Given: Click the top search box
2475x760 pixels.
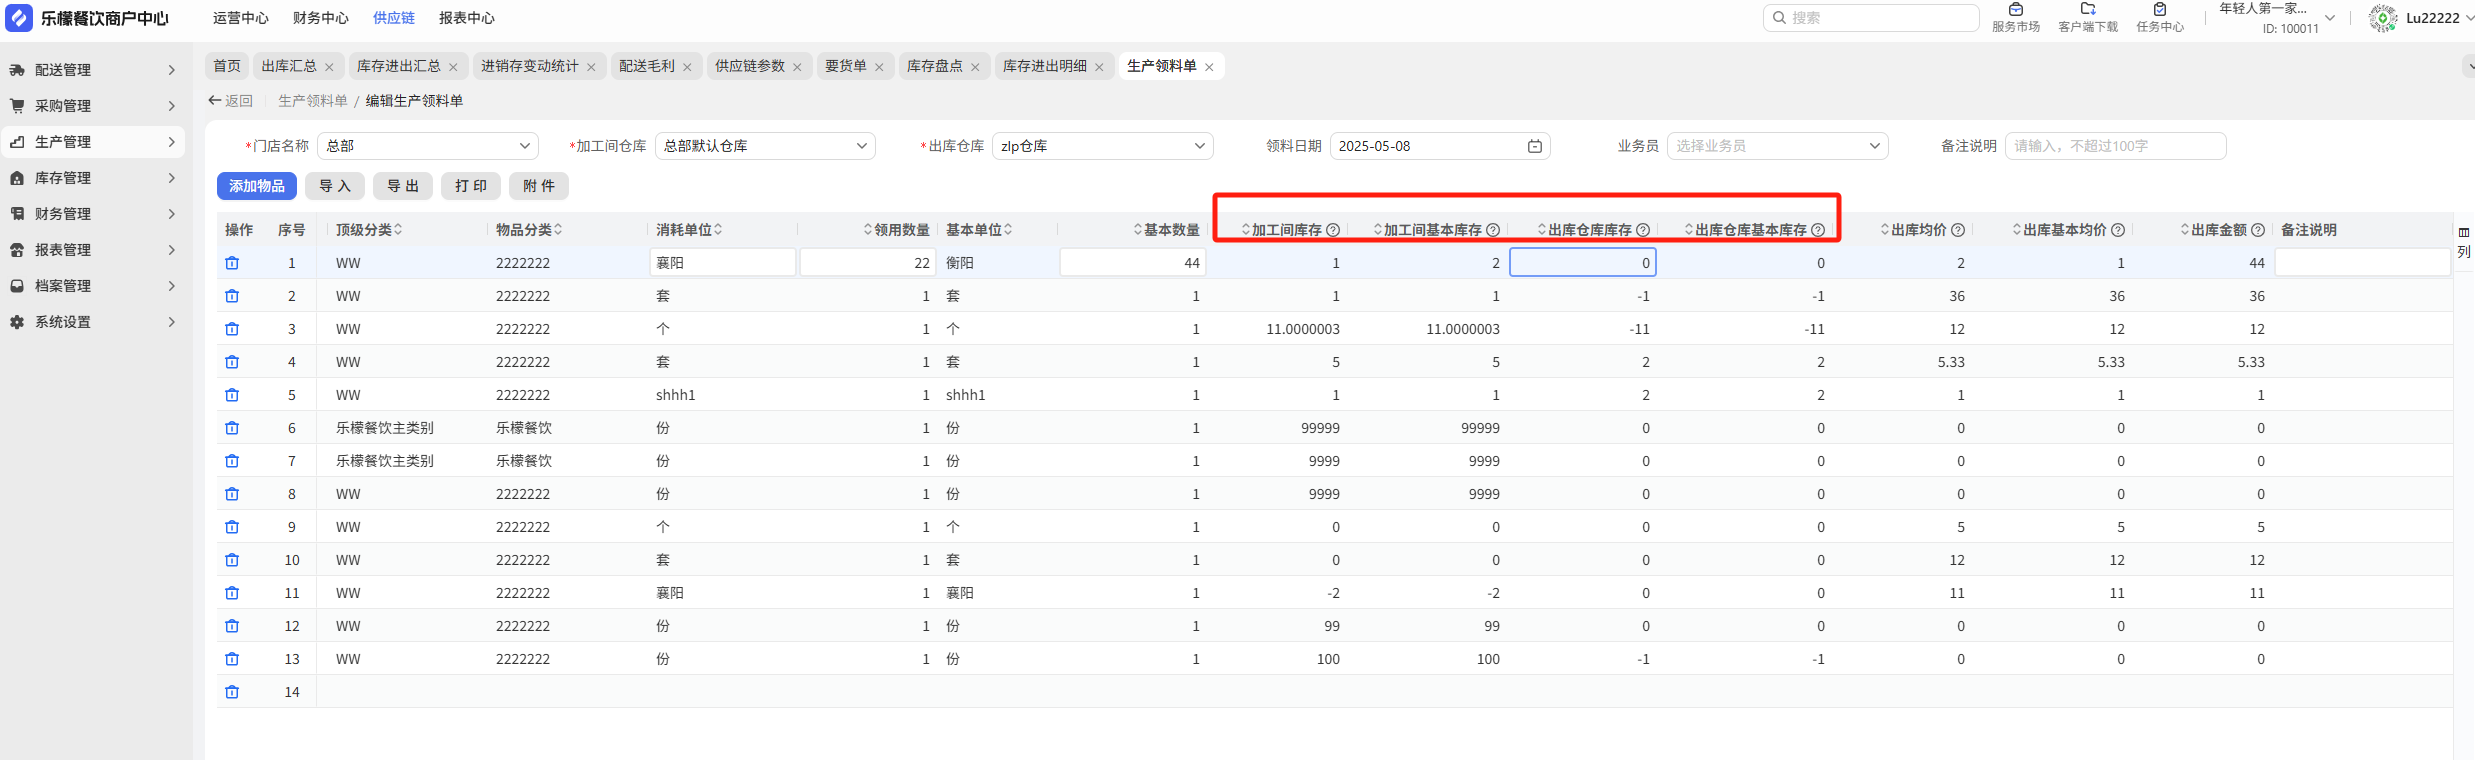Looking at the screenshot, I should coord(1871,18).
